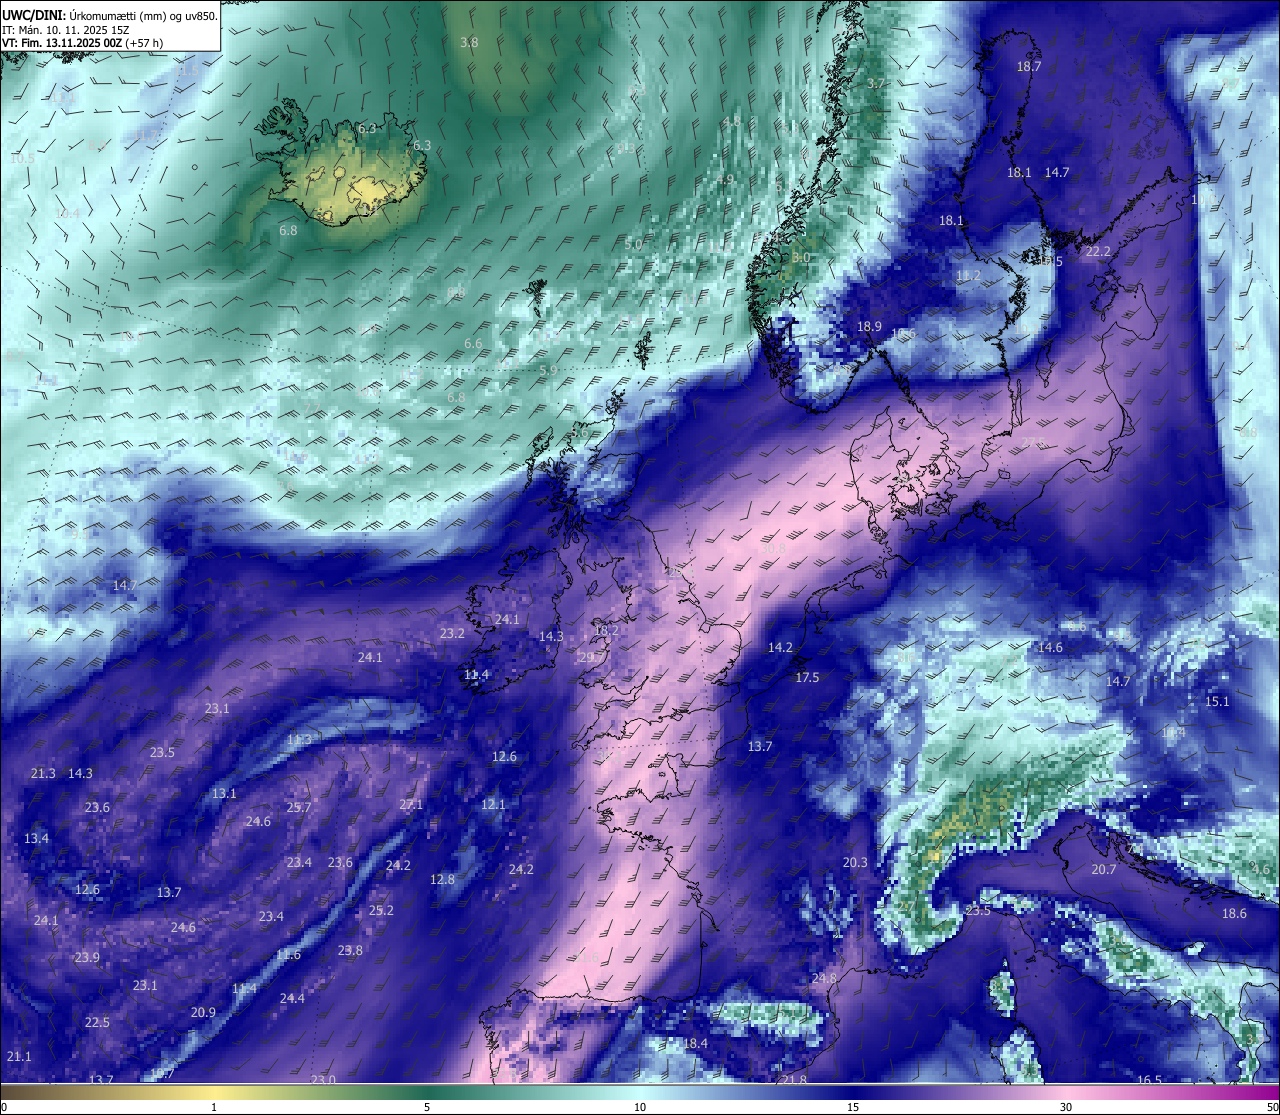Viewport: 1280px width, 1115px height.
Task: Click the color bar tick label '15'
Action: coord(853,1107)
